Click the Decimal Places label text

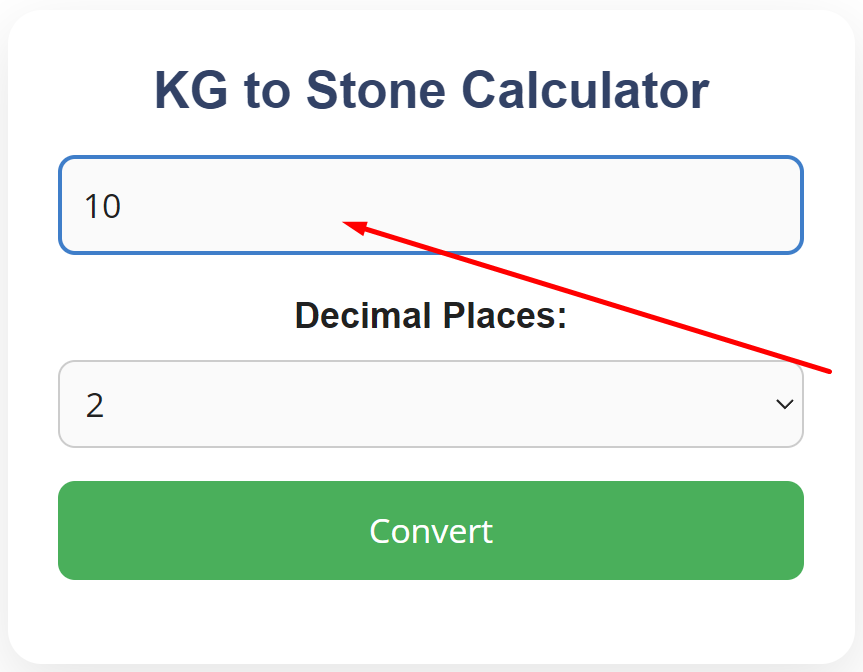(x=430, y=315)
